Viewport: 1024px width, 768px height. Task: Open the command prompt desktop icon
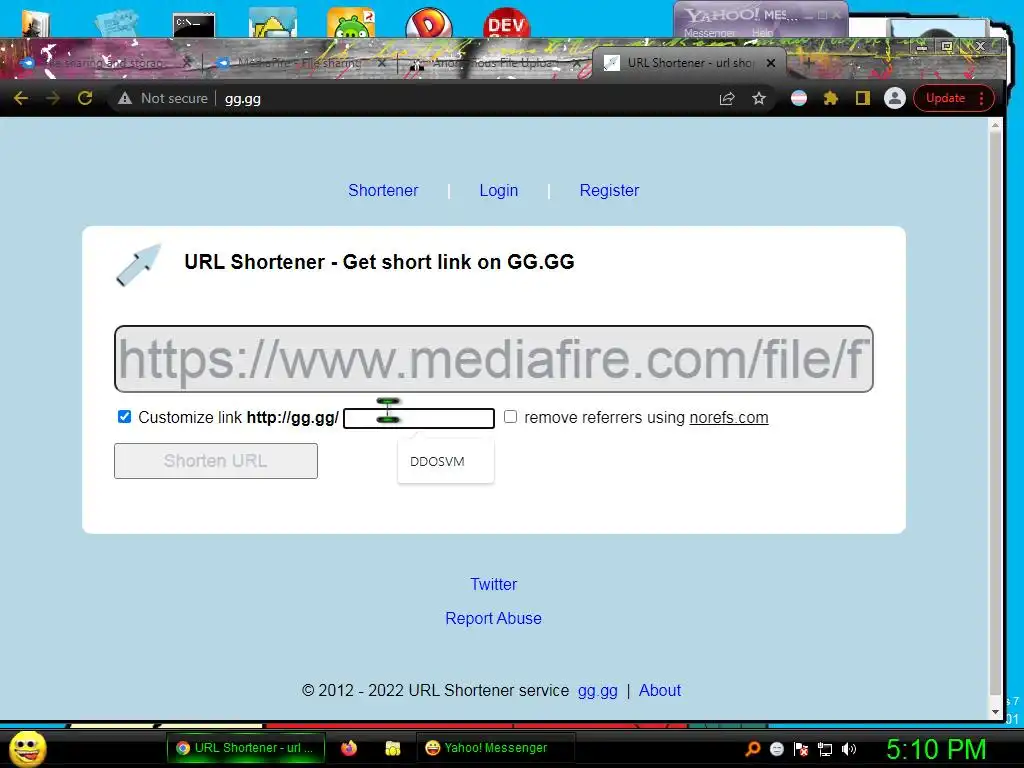tap(194, 25)
